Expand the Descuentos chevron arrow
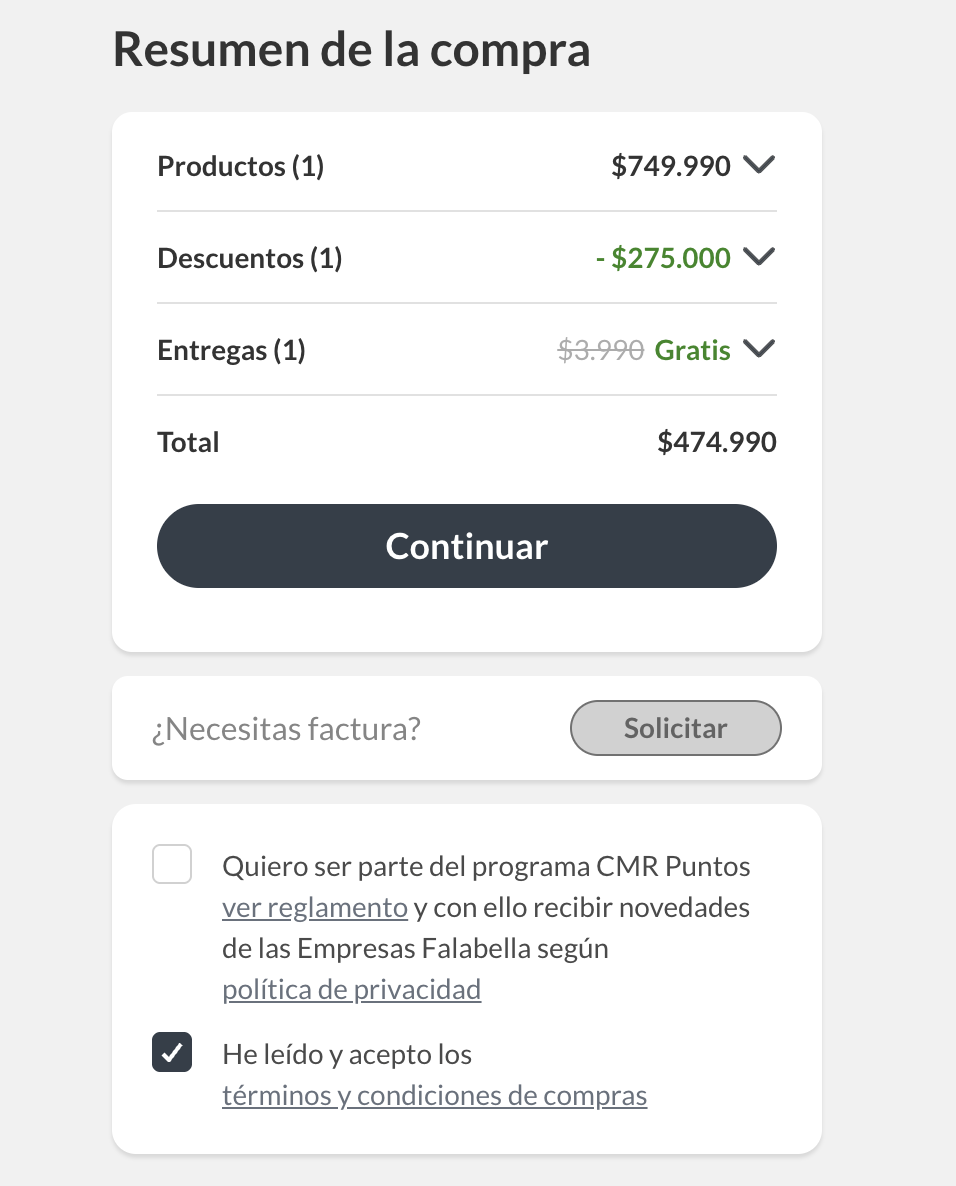 click(759, 257)
